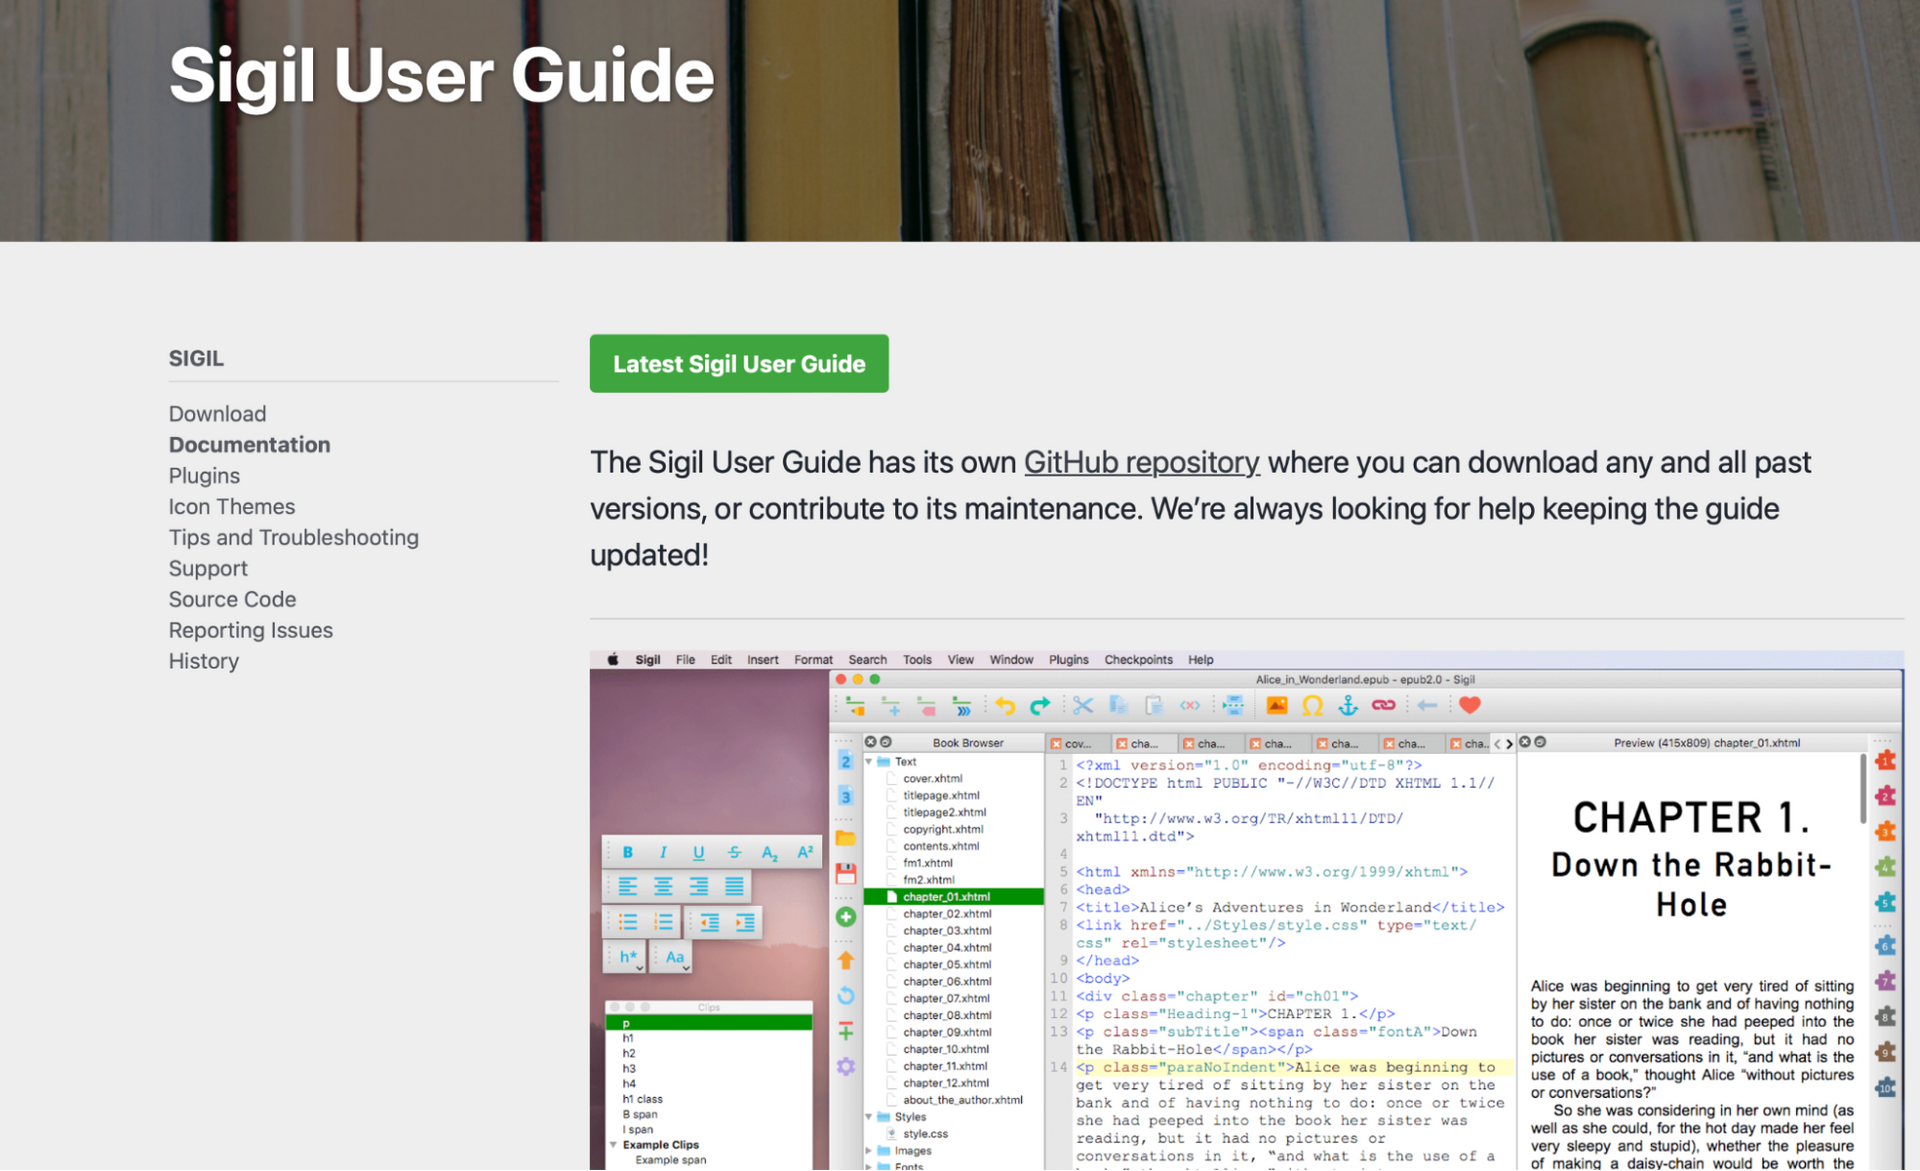Image resolution: width=1920 pixels, height=1171 pixels.
Task: Open the GitHub repository link
Action: click(x=1141, y=462)
